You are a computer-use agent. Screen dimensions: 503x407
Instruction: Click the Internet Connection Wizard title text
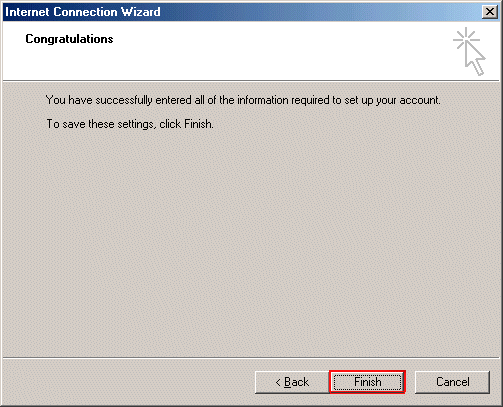[x=83, y=12]
